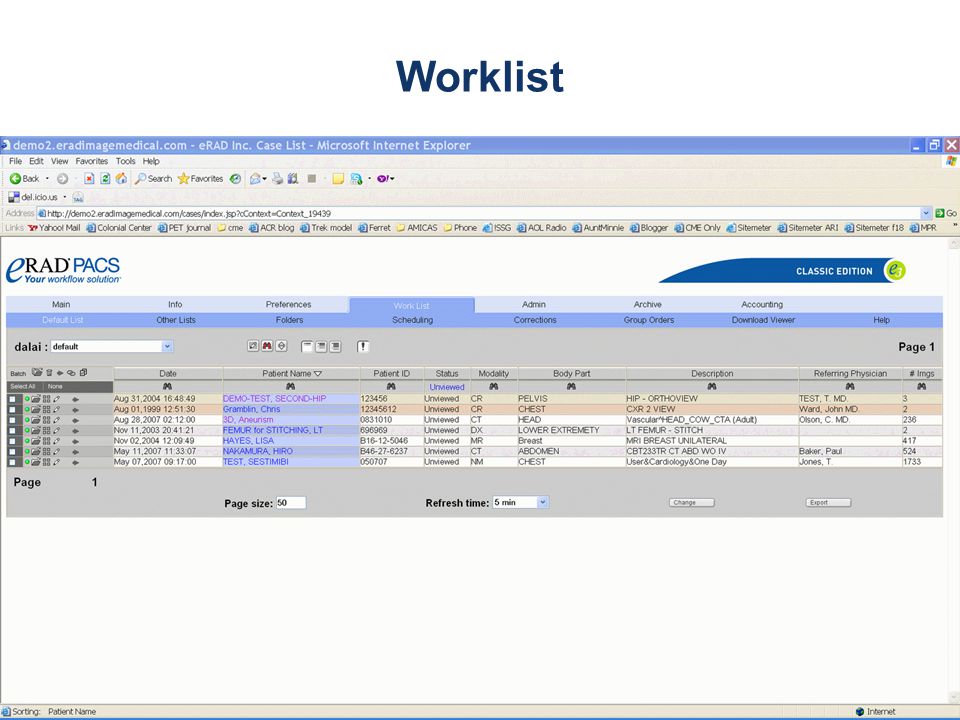Open the browser Favorites menu
The image size is (960, 720).
(92, 161)
